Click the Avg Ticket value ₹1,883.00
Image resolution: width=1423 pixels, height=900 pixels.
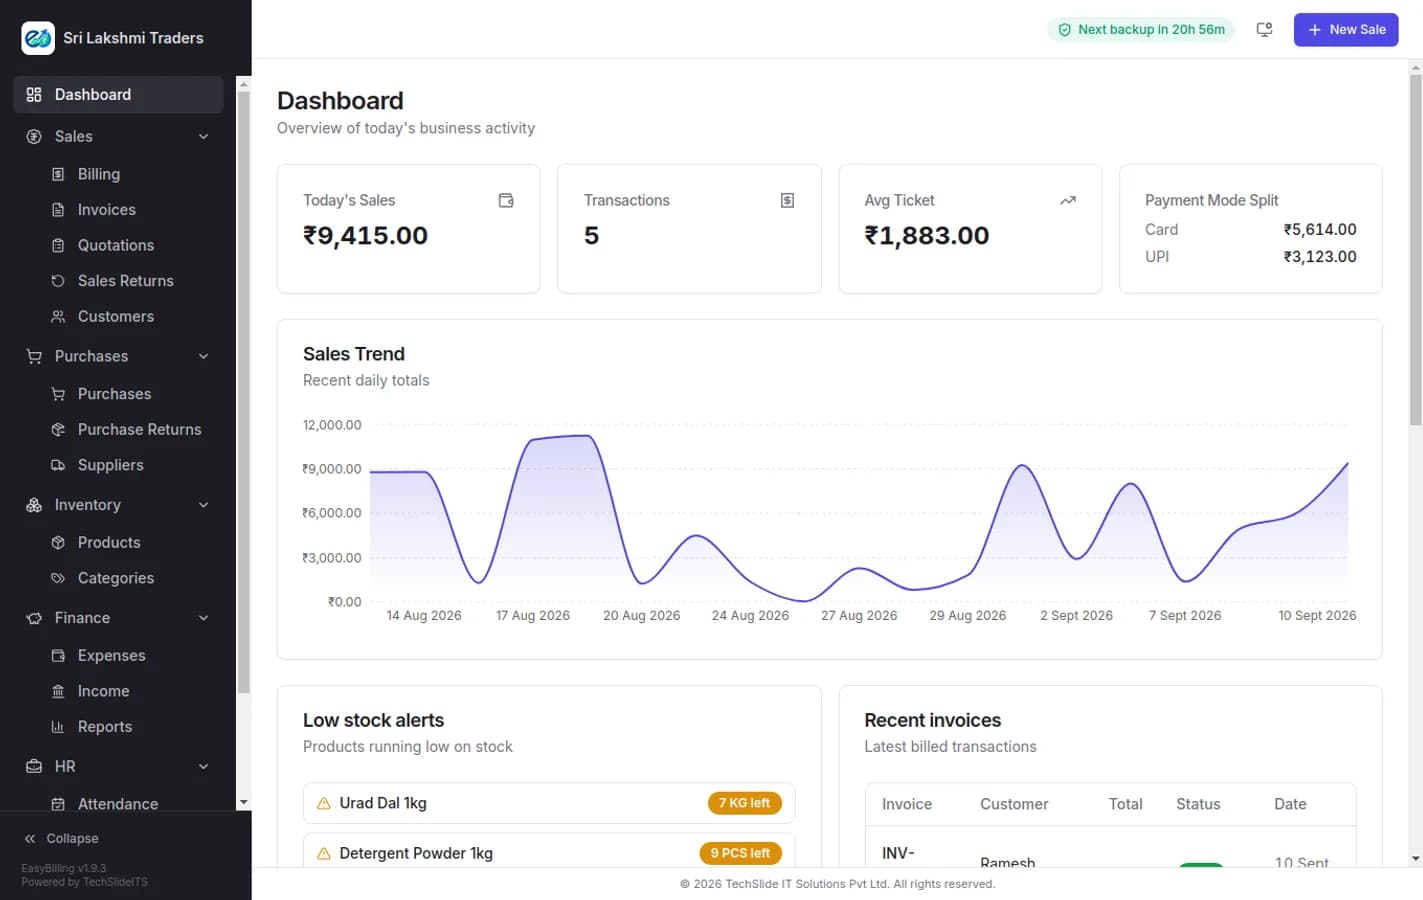[927, 236]
